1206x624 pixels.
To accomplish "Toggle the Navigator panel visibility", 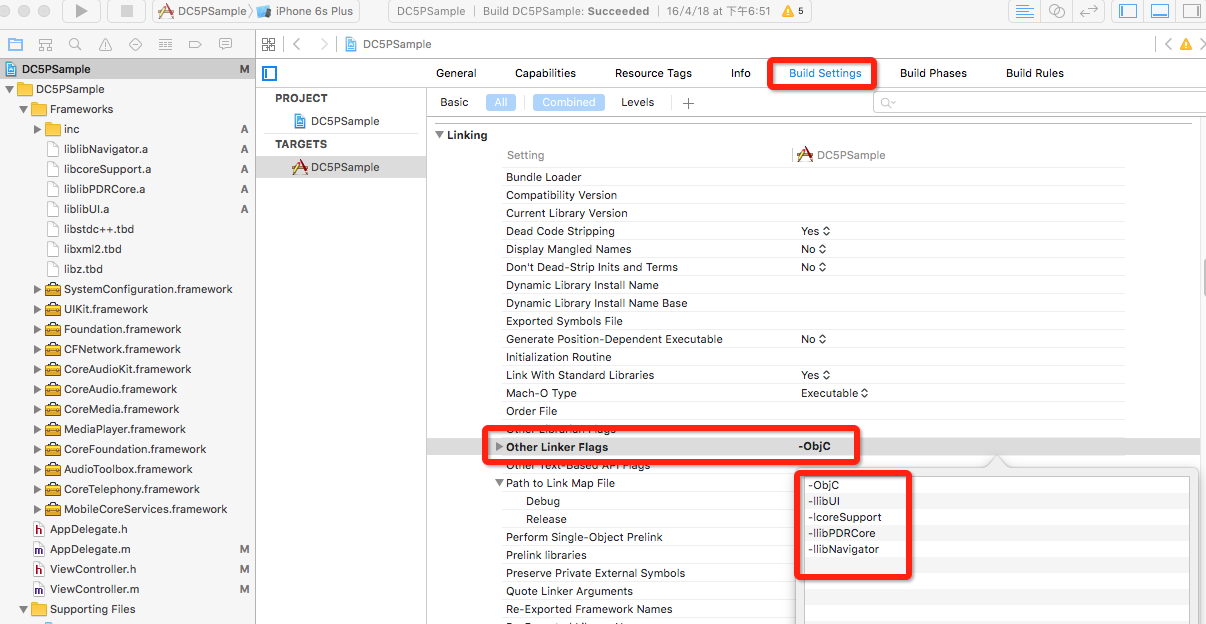I will [x=1128, y=11].
